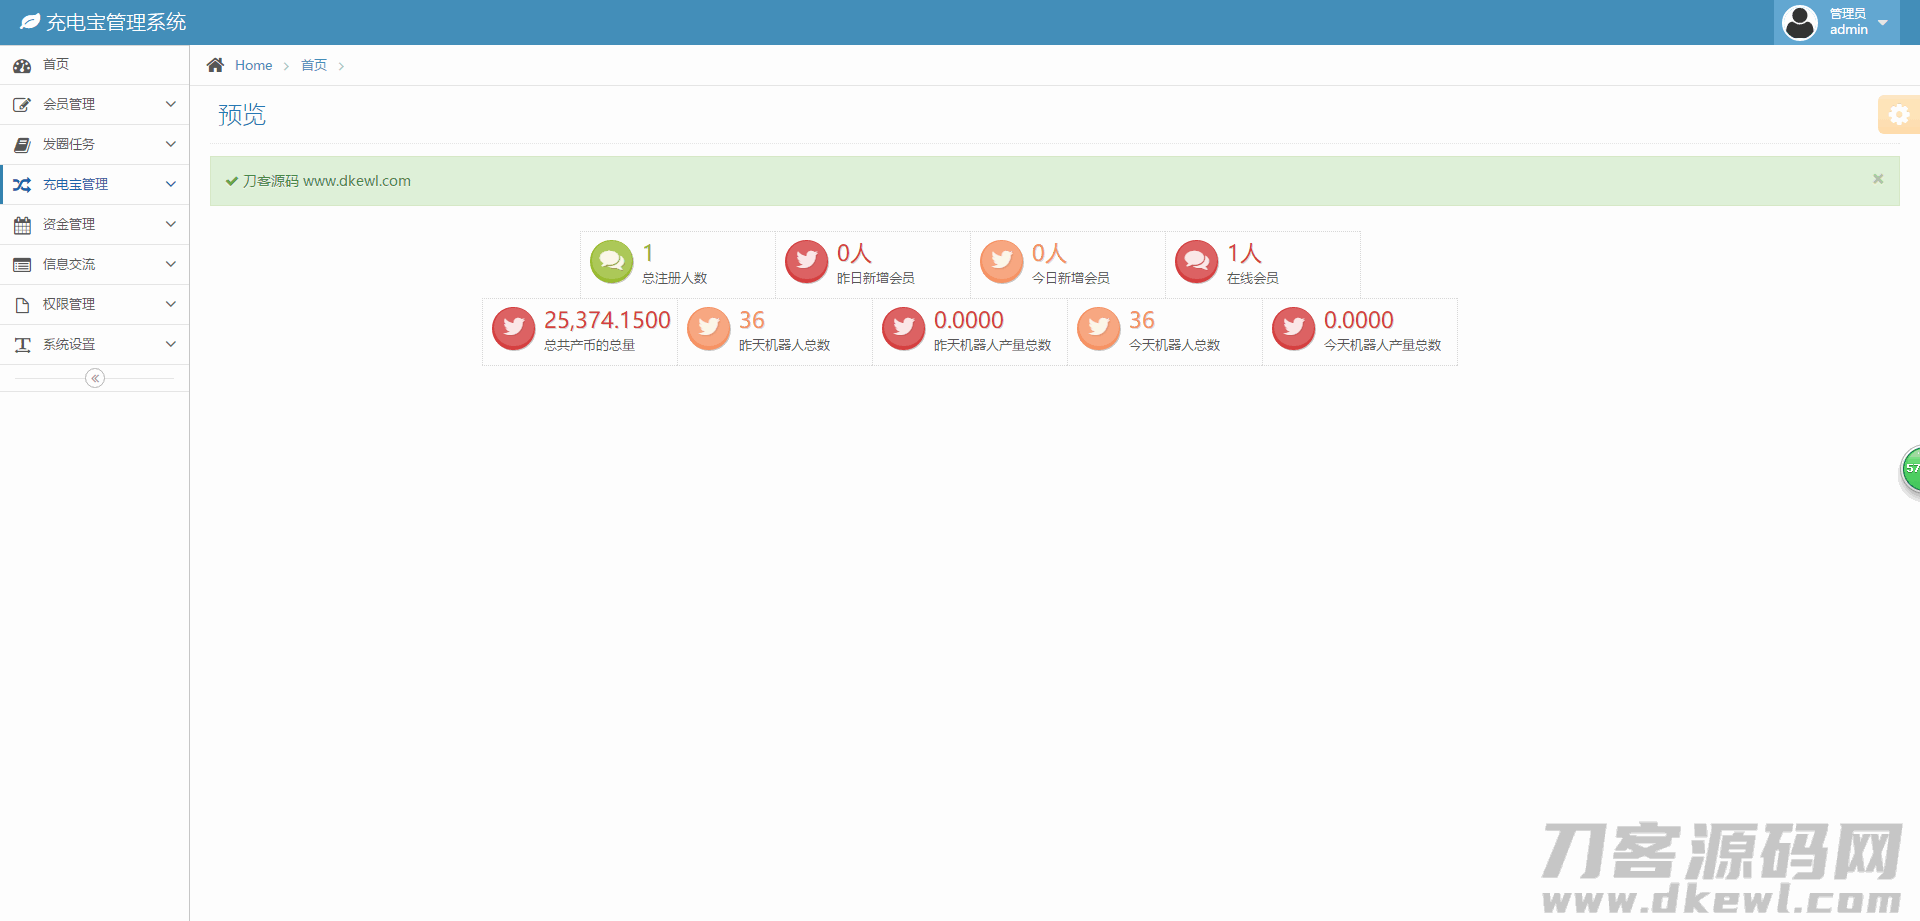Open the admin user dropdown arrow
1920x921 pixels.
pos(1883,23)
